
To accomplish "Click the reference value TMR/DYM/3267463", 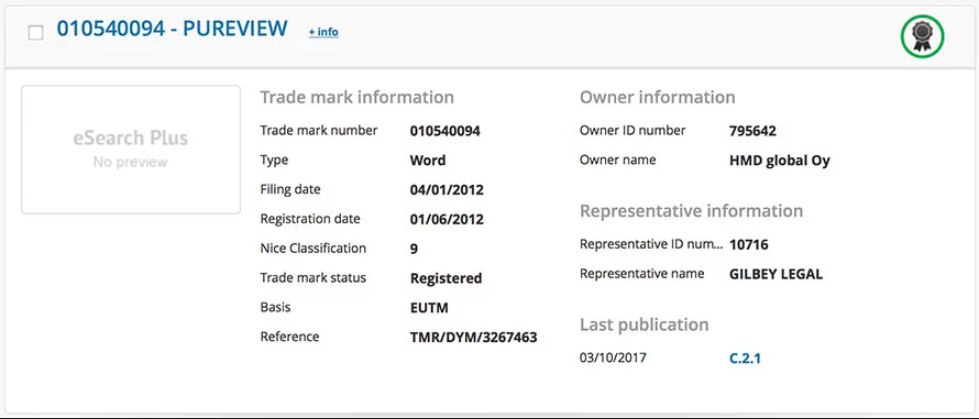I will coord(473,338).
